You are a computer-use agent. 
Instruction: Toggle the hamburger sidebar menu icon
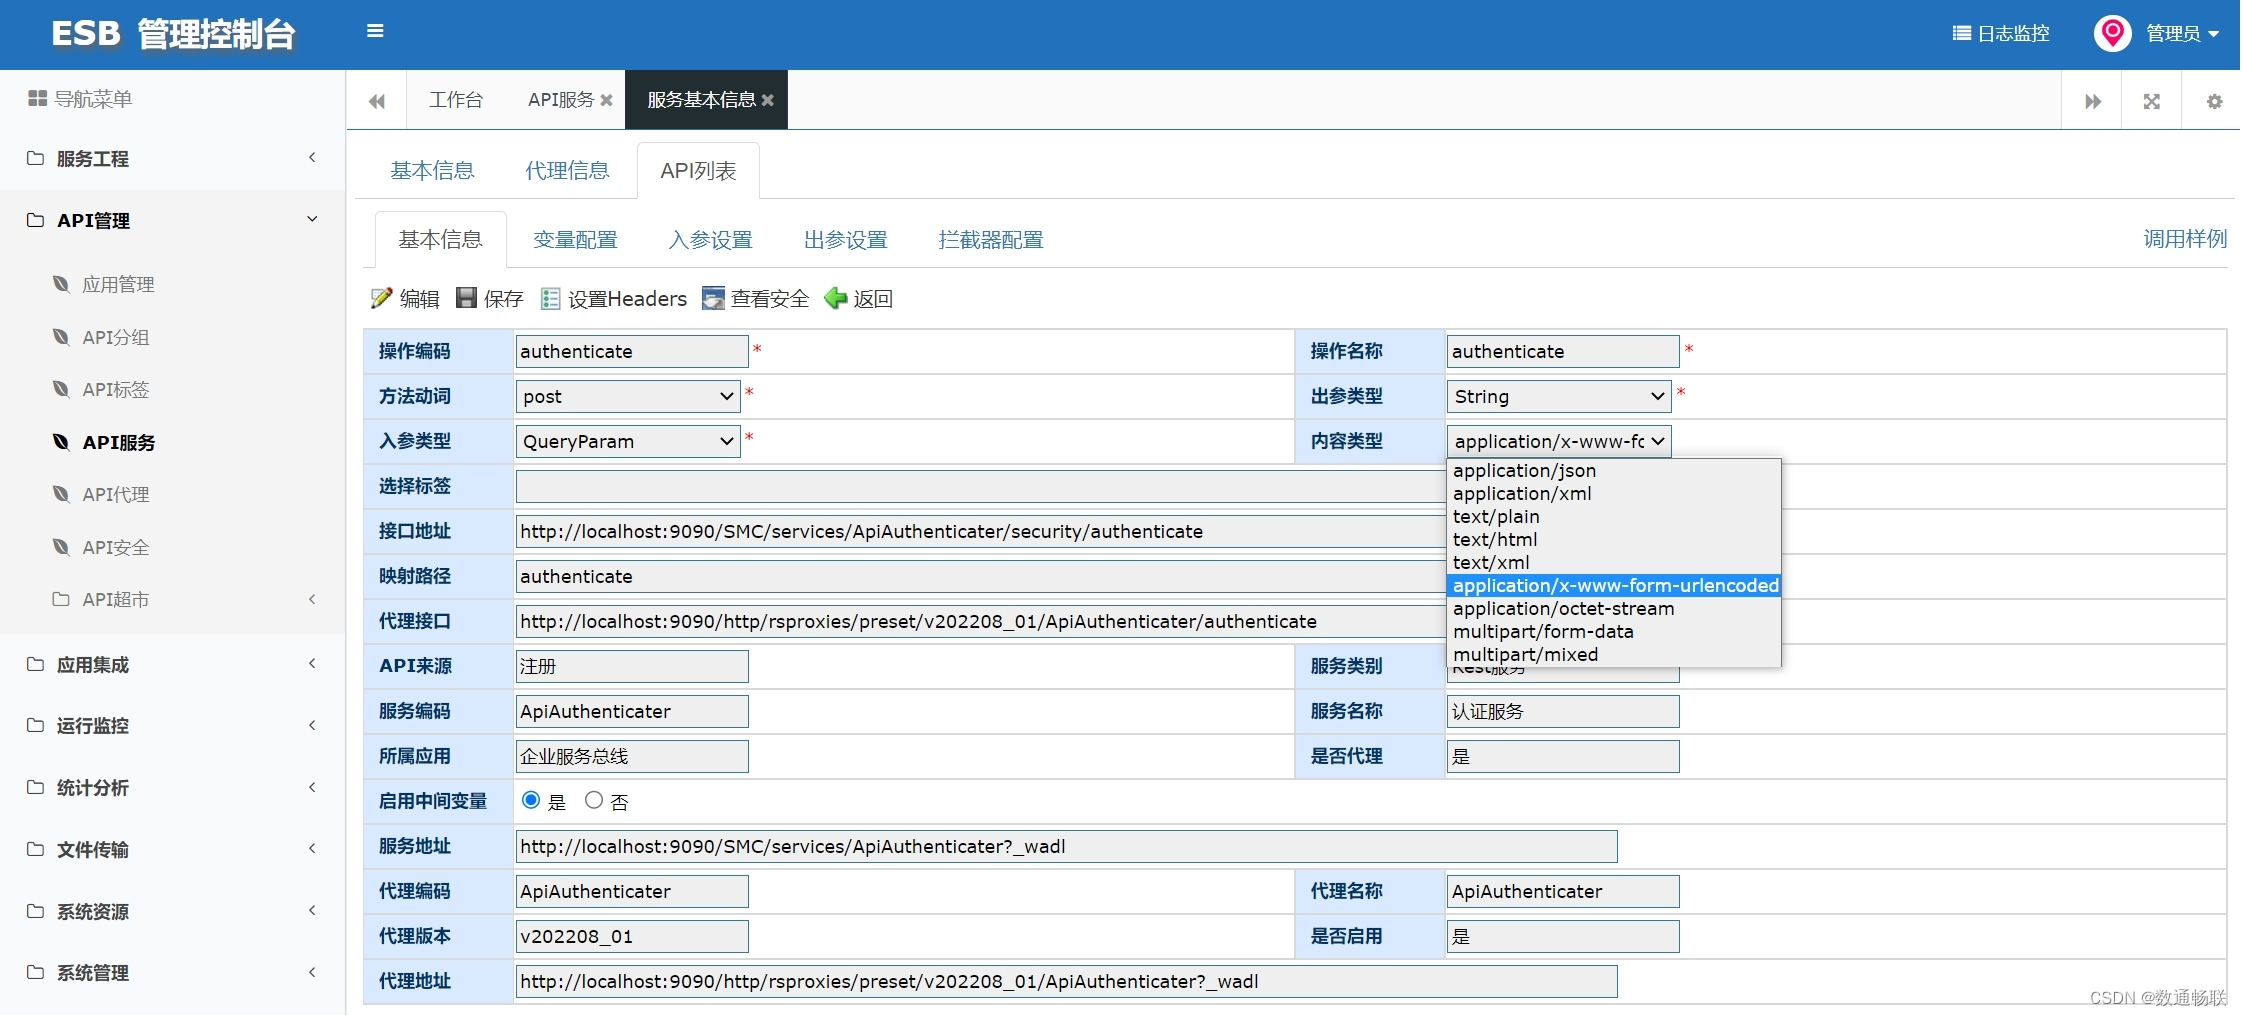pos(375,31)
